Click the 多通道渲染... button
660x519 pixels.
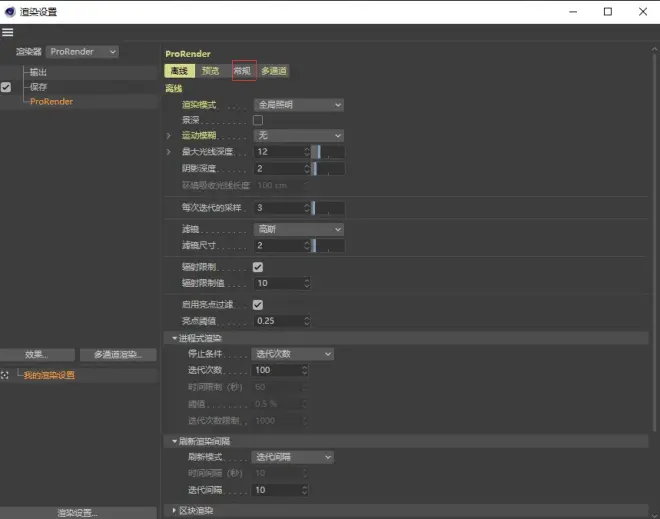pos(117,354)
